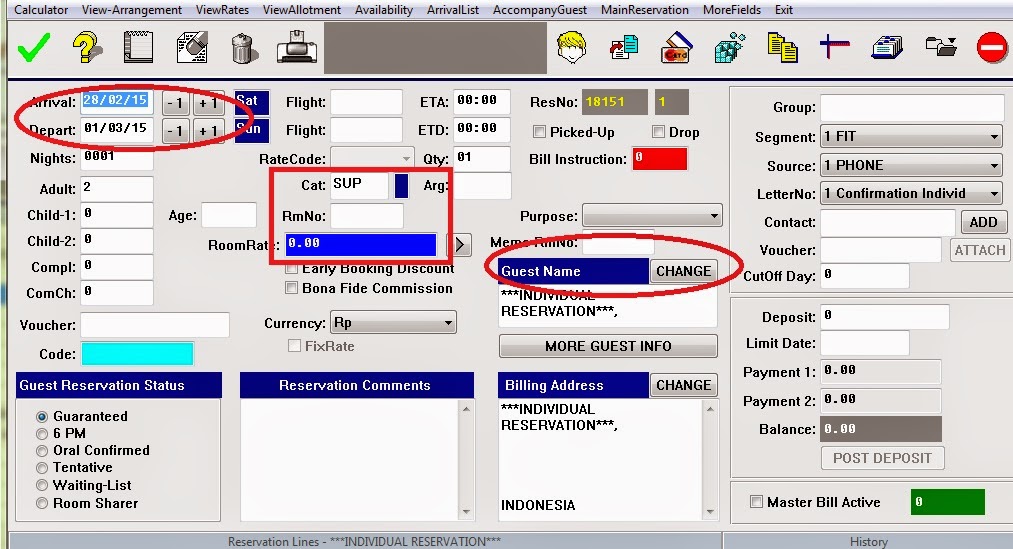Open the RateCode dropdown
This screenshot has height=549, width=1013.
click(372, 158)
